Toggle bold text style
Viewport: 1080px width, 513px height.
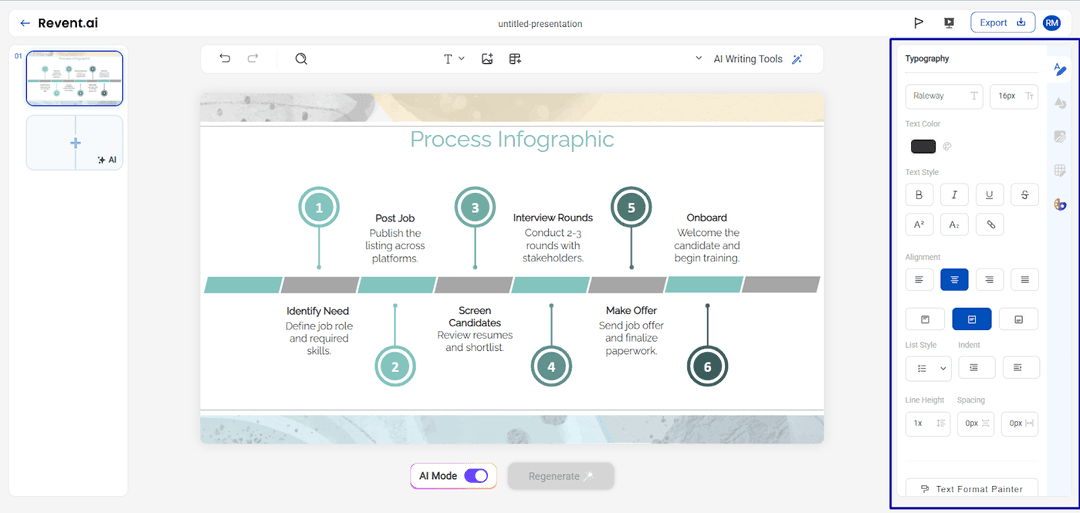point(919,194)
